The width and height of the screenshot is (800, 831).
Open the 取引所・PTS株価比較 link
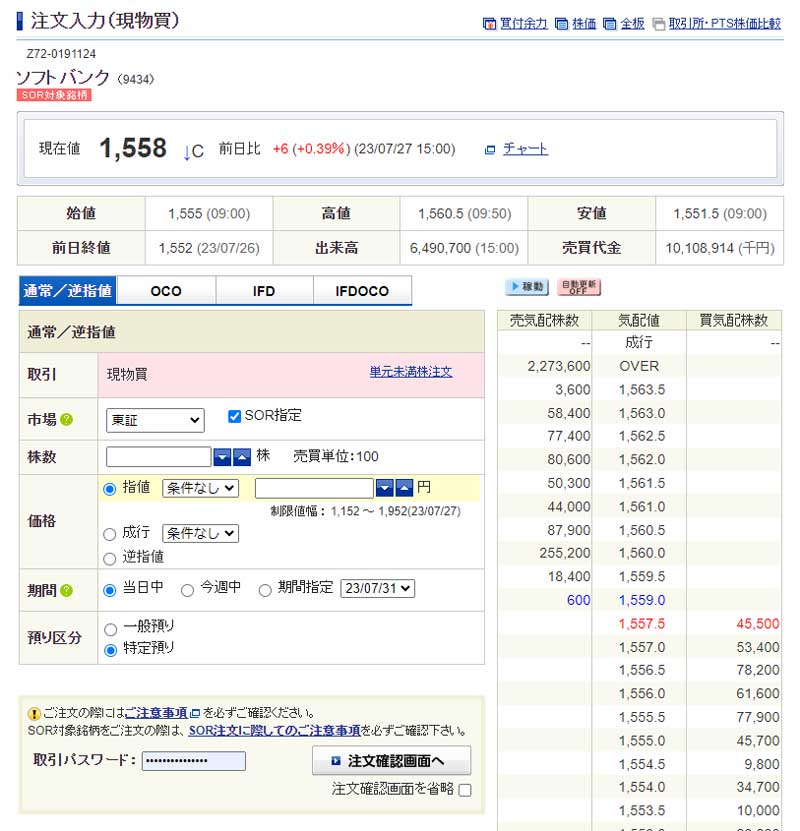pos(725,23)
